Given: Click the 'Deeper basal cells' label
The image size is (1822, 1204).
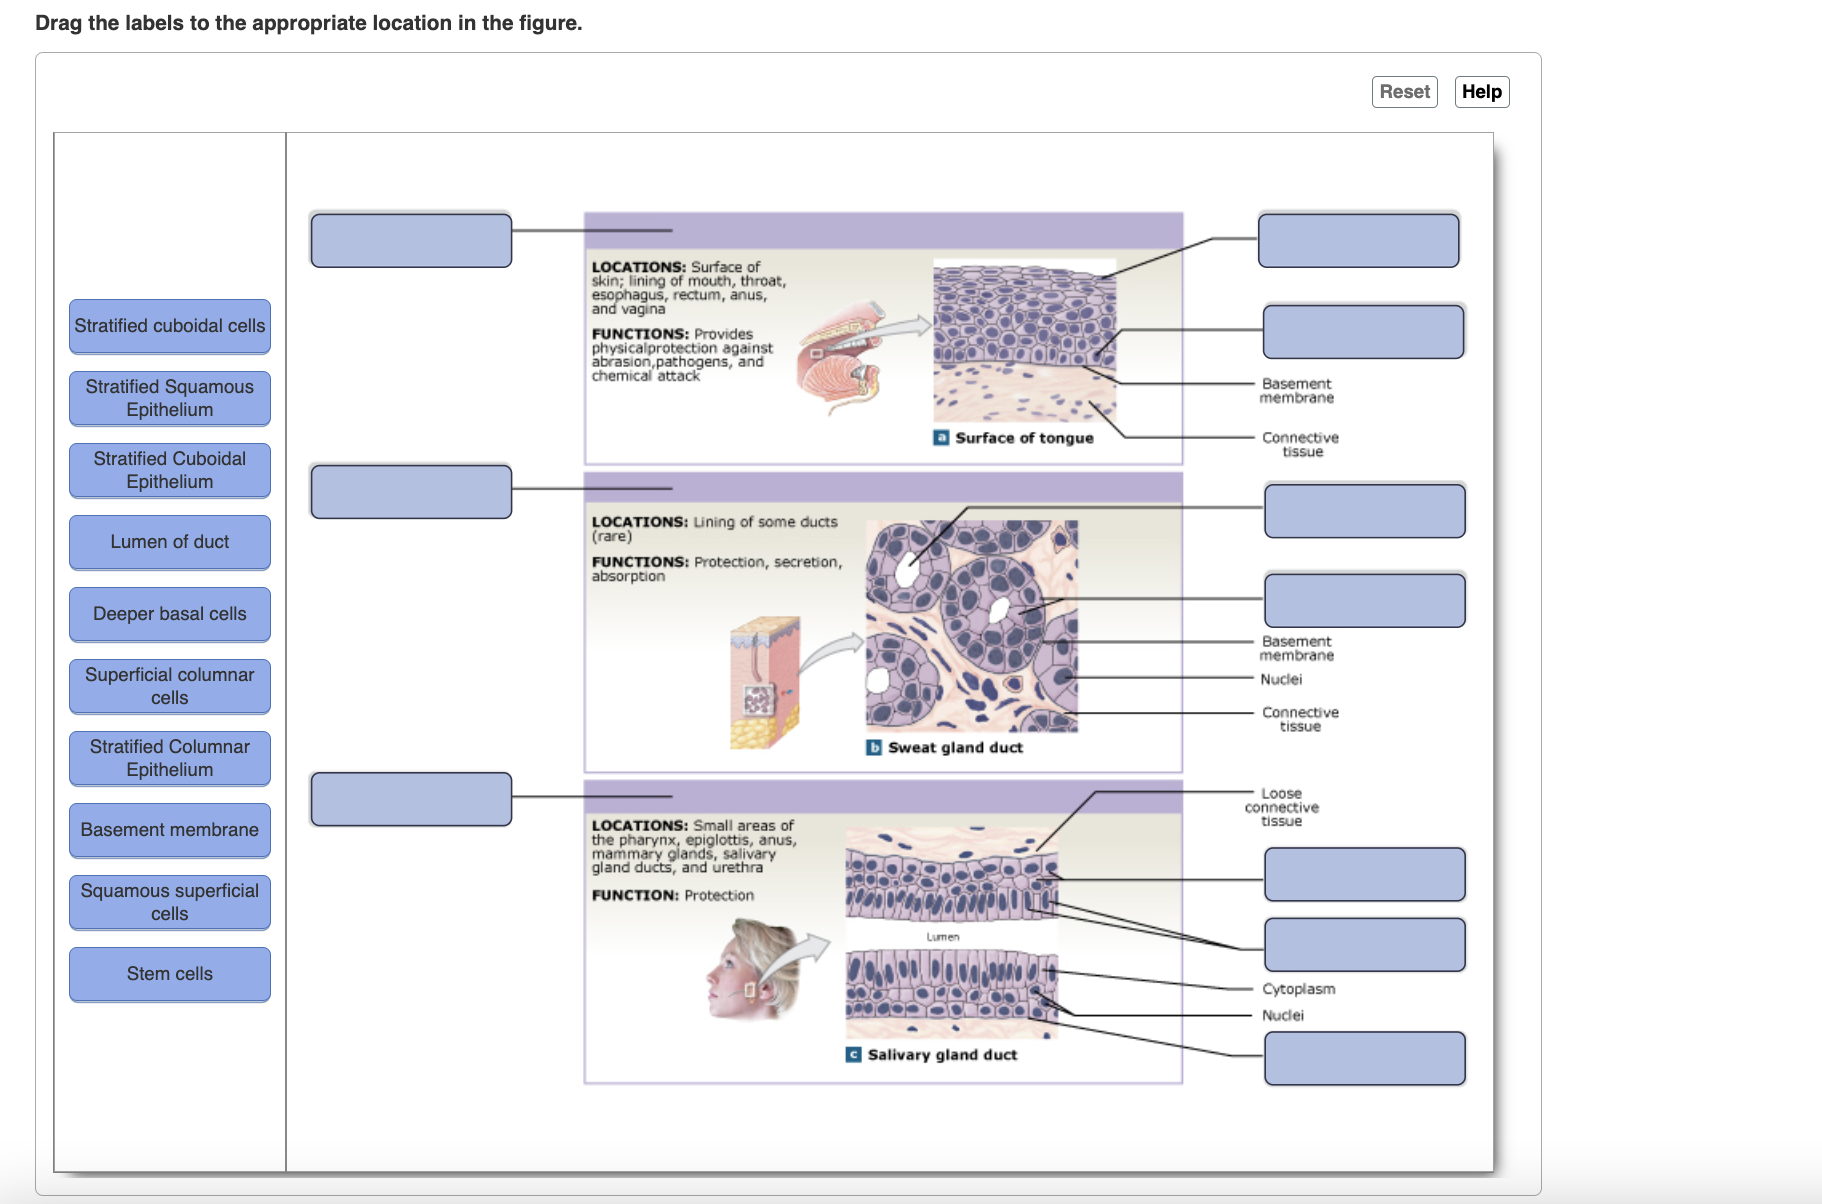Looking at the screenshot, I should click(x=170, y=614).
